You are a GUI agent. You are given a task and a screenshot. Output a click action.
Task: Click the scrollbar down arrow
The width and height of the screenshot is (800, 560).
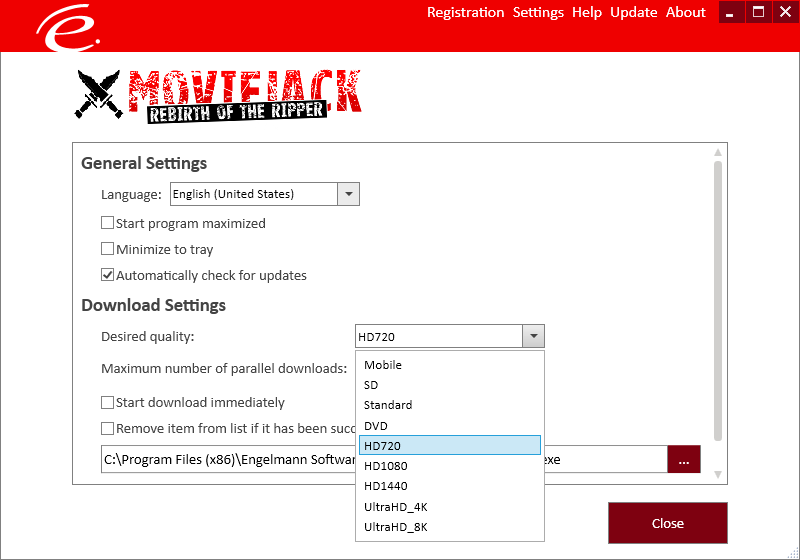[x=717, y=475]
